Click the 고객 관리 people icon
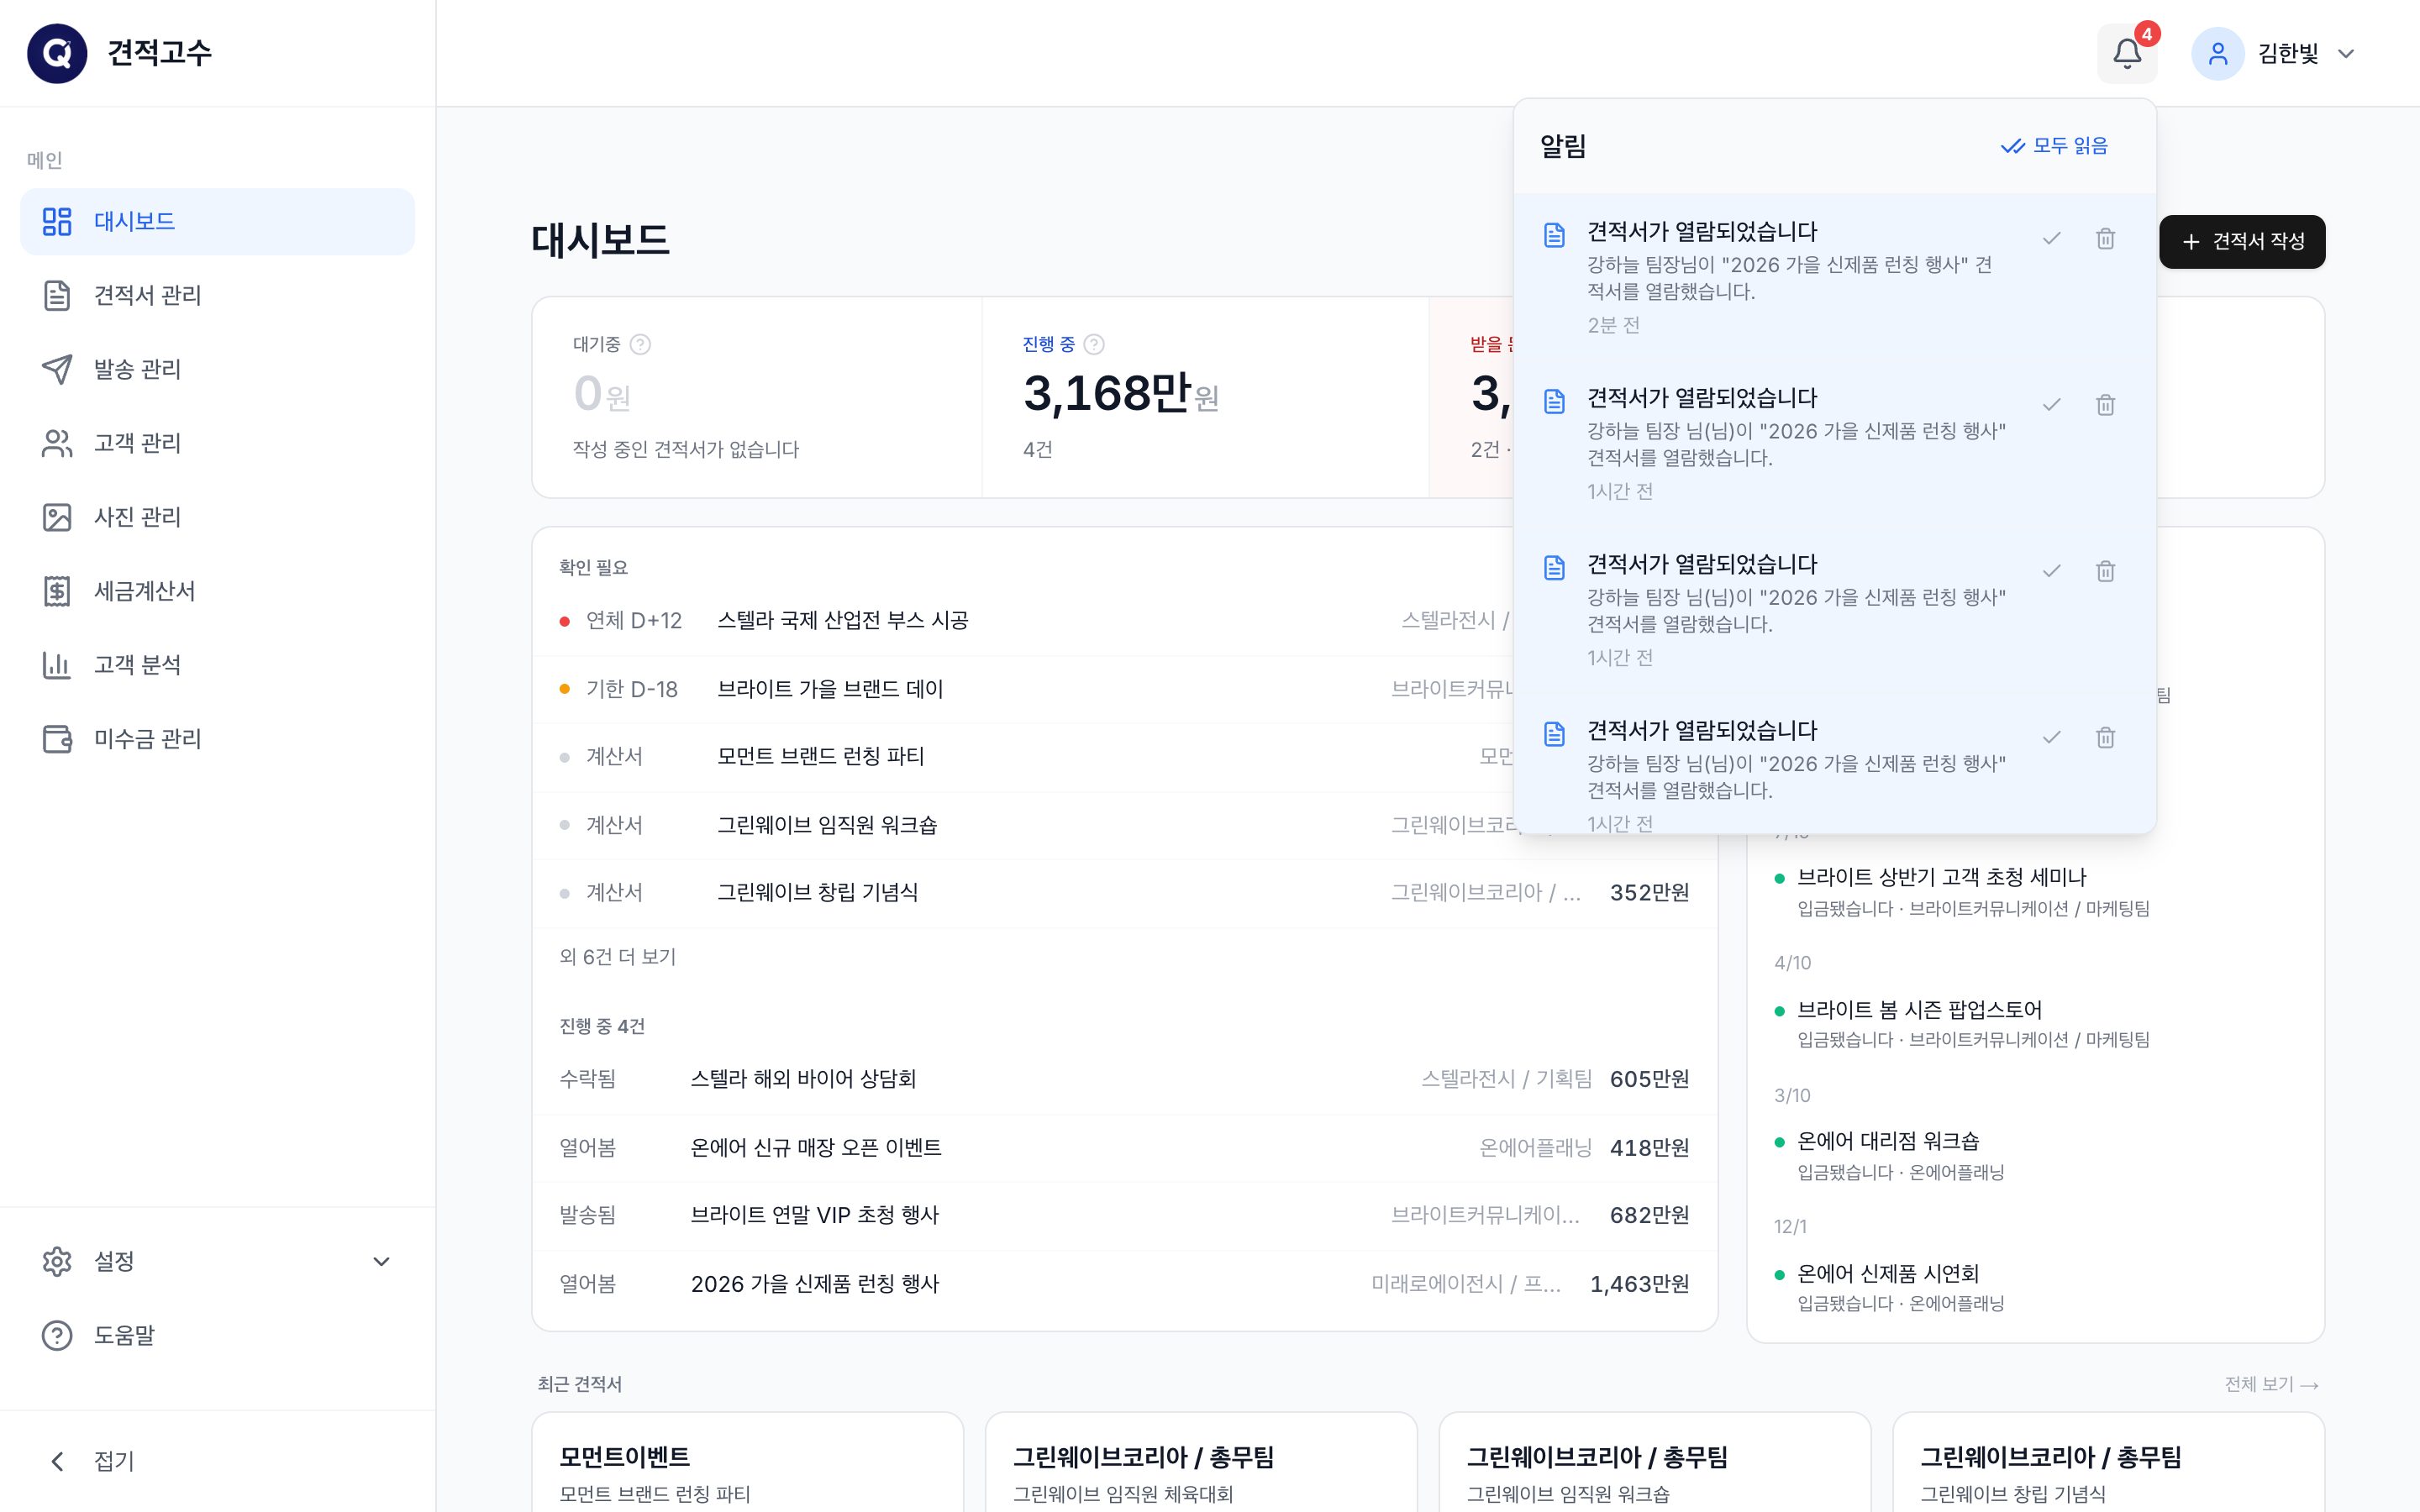The height and width of the screenshot is (1512, 2420). coord(57,443)
